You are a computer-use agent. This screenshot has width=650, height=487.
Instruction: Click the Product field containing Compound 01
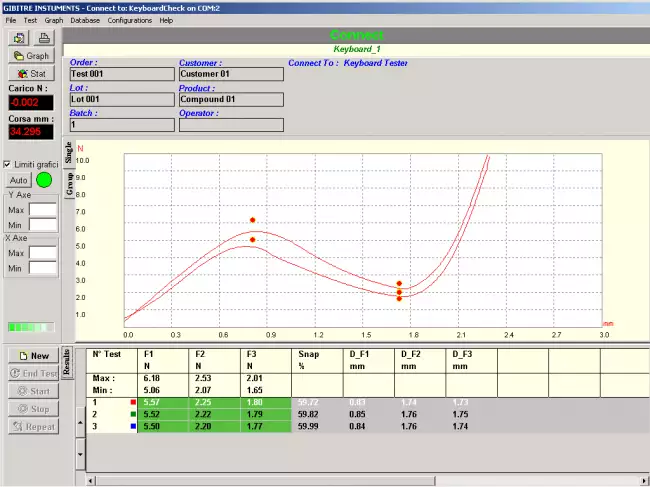point(231,99)
